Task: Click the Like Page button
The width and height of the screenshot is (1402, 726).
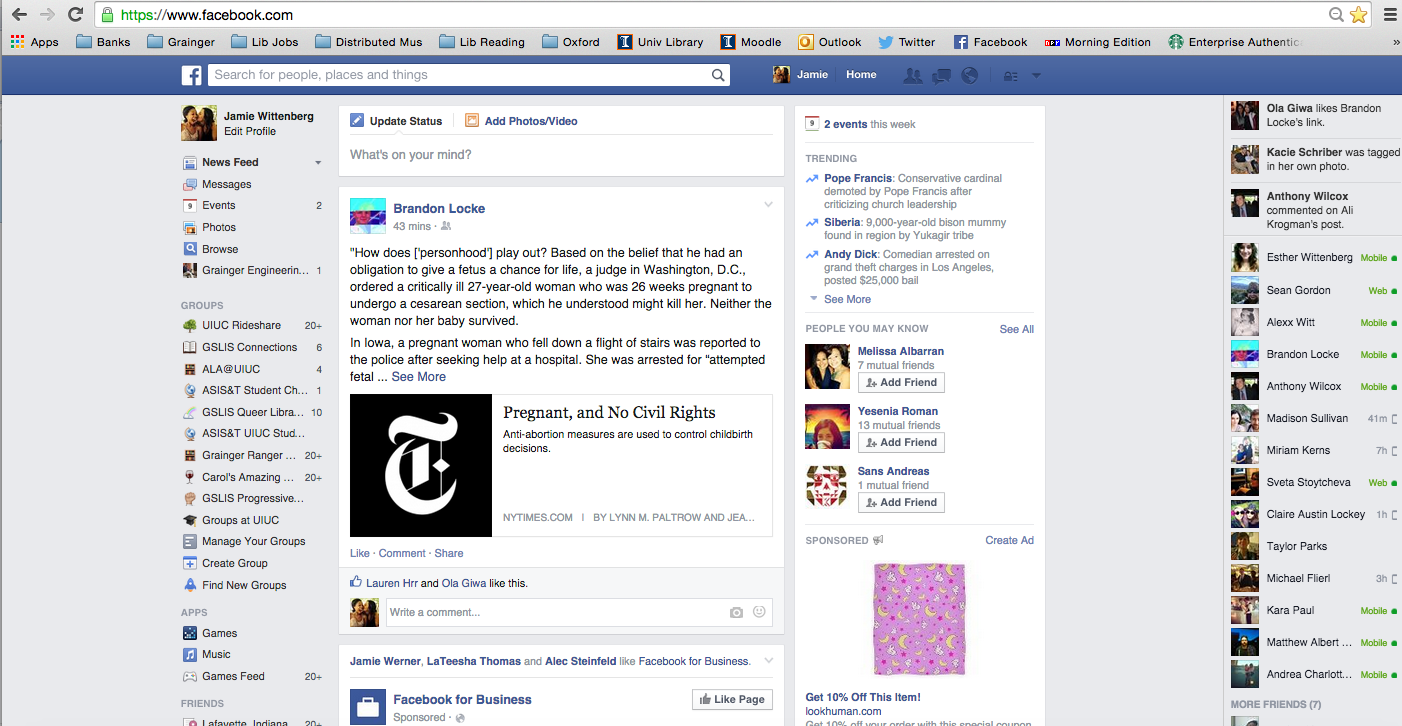Action: 732,699
